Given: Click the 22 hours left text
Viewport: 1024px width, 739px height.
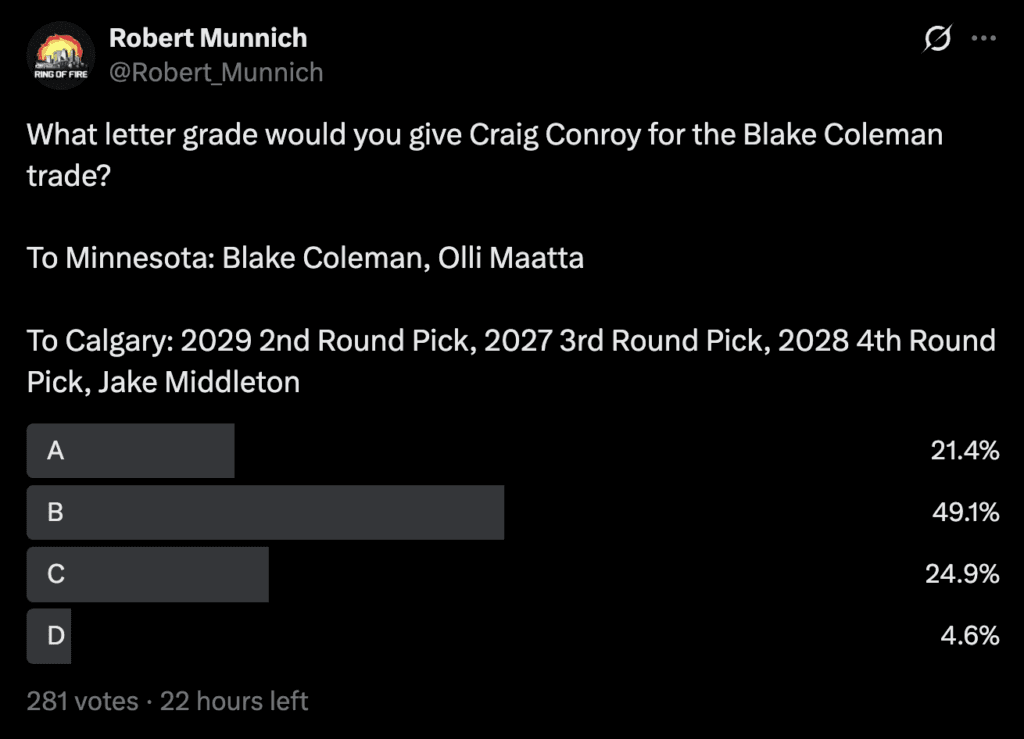Looking at the screenshot, I should [x=234, y=701].
